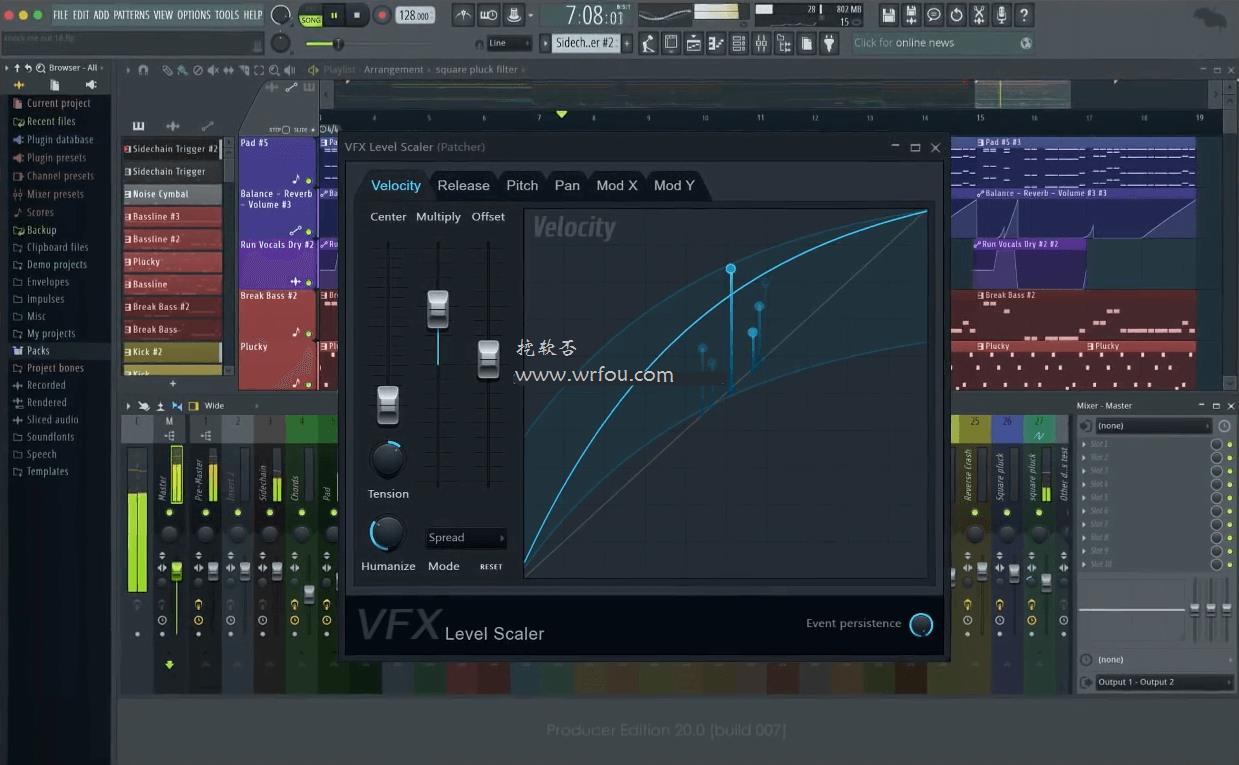Toggle the Event persistence knob

pyautogui.click(x=921, y=625)
